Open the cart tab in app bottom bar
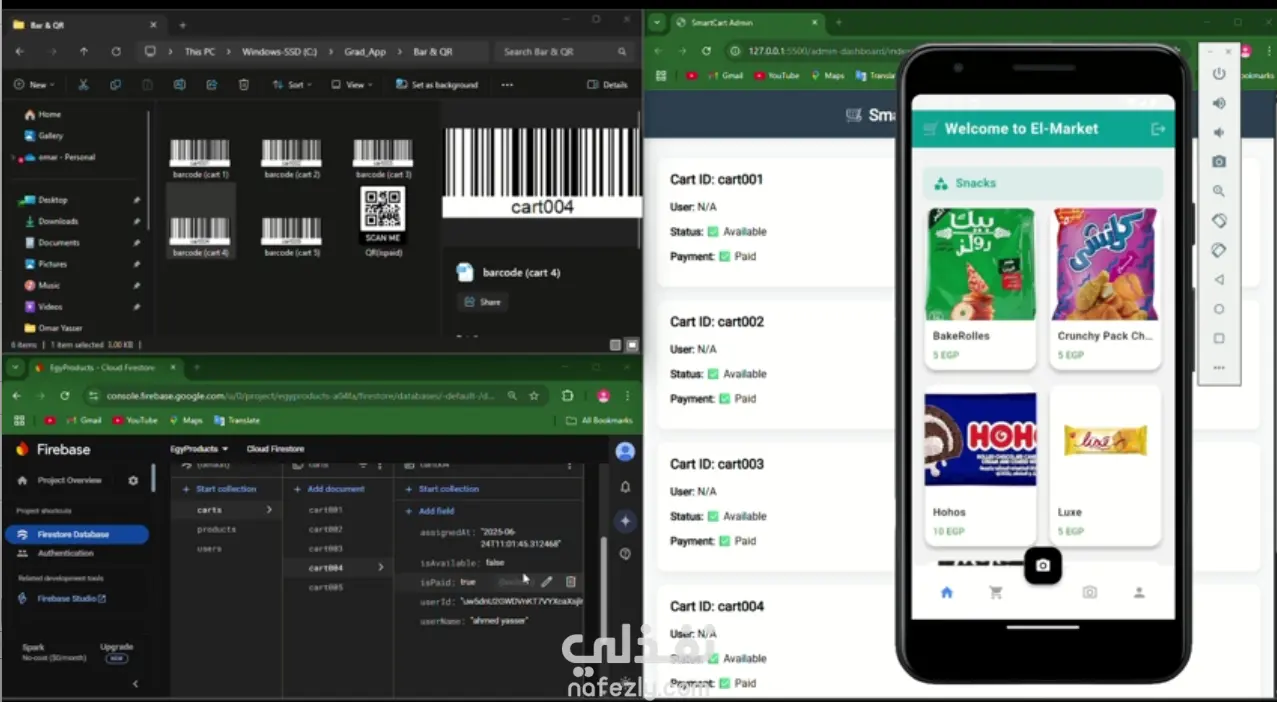This screenshot has width=1277, height=702. point(995,593)
